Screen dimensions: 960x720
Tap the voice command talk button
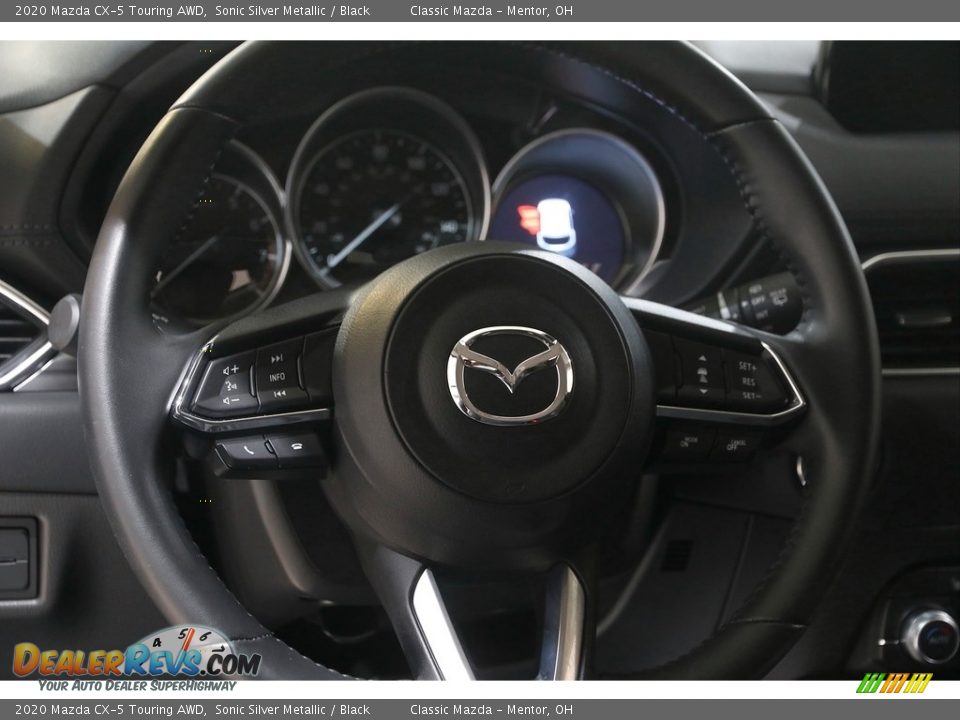(230, 386)
